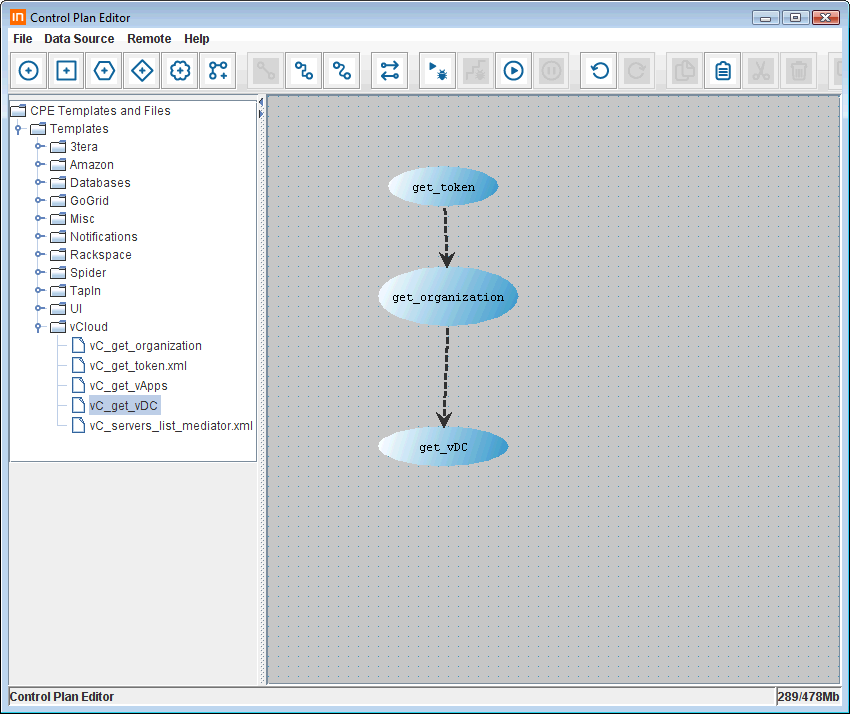Viewport: 850px width, 714px height.
Task: Click the grayed pause icon
Action: 551,71
